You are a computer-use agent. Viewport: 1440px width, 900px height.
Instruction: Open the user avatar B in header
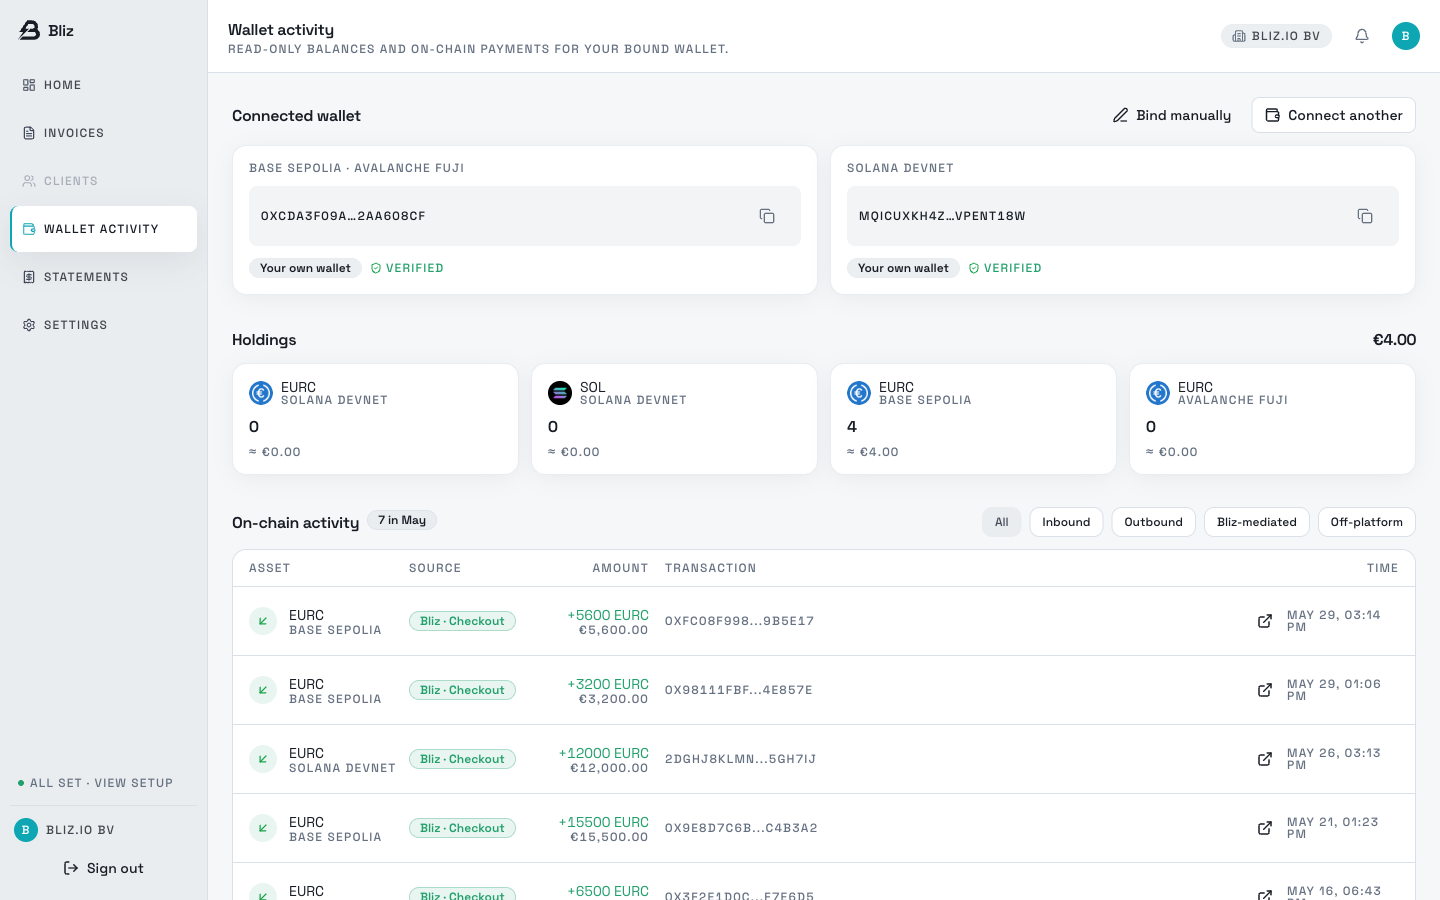pyautogui.click(x=1406, y=36)
